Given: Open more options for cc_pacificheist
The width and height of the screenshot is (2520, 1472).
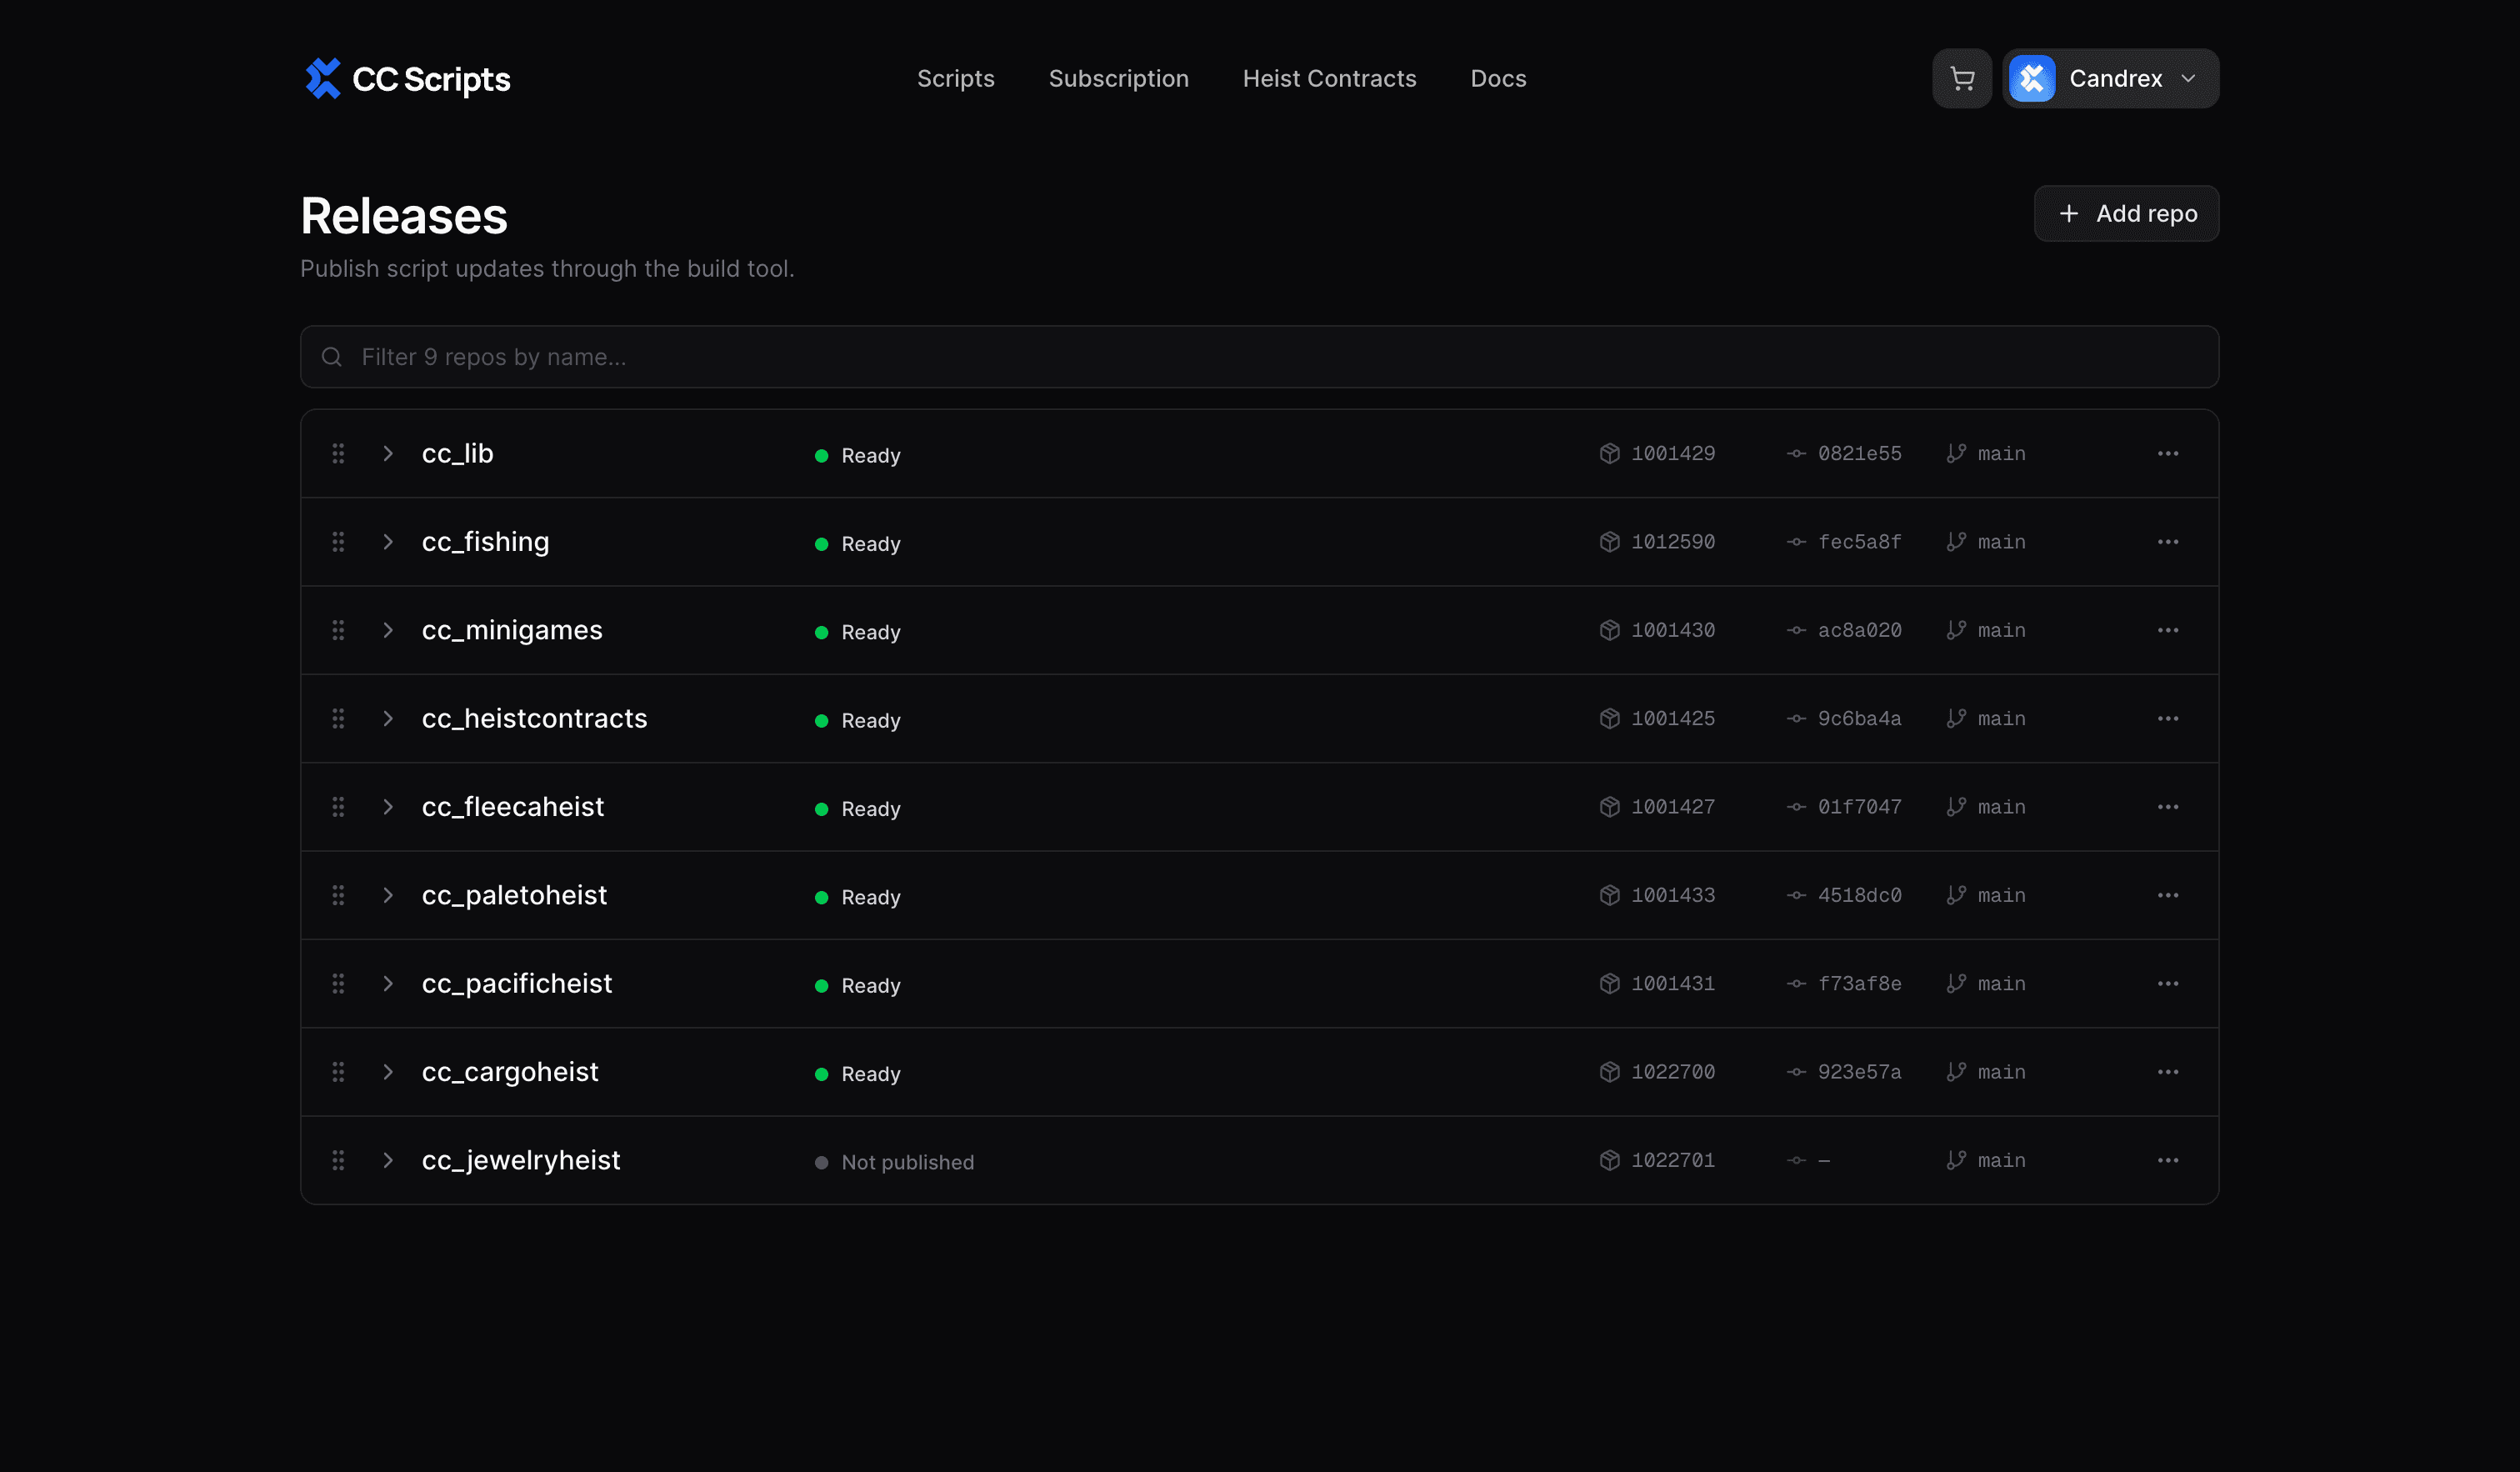Looking at the screenshot, I should 2168,983.
